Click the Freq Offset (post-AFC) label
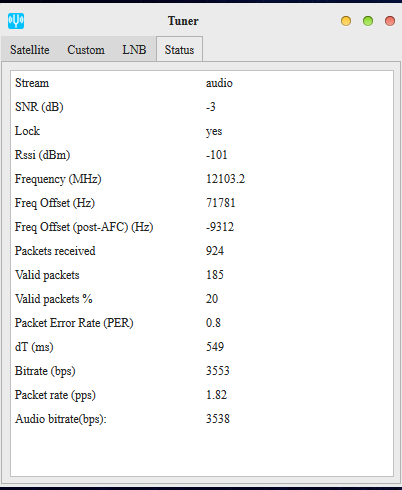The width and height of the screenshot is (402, 490). (84, 227)
